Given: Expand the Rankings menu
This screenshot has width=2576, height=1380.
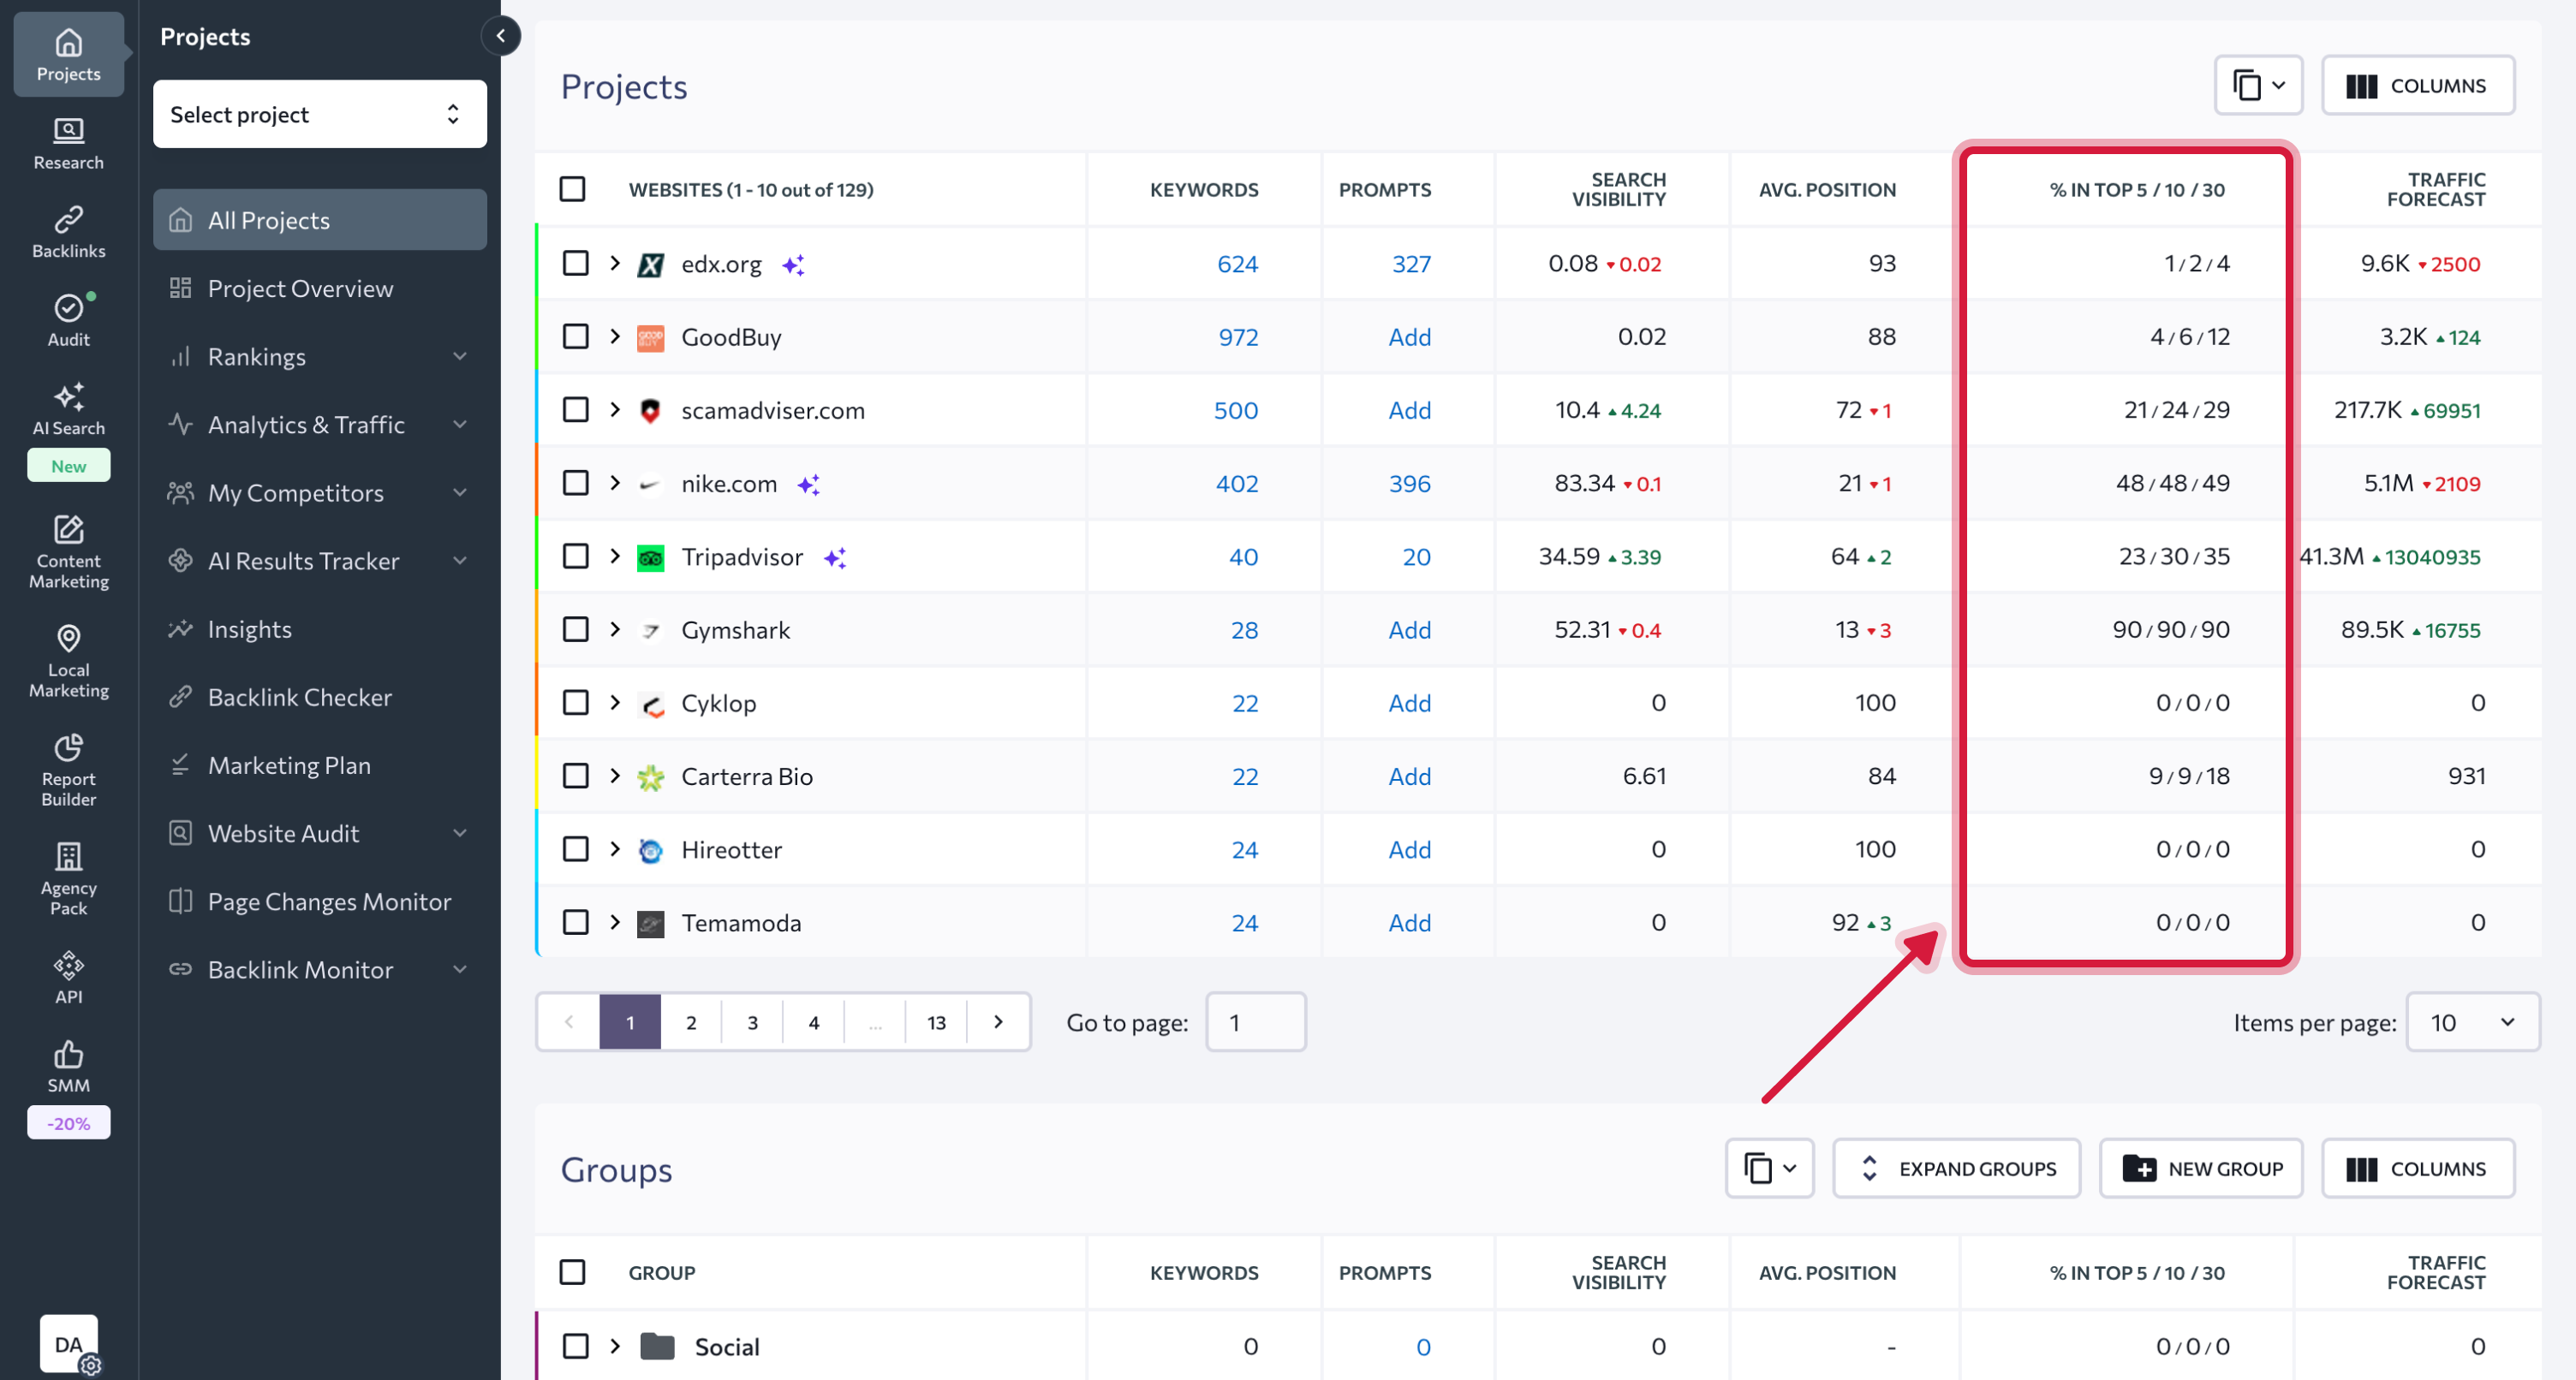Looking at the screenshot, I should tap(320, 356).
